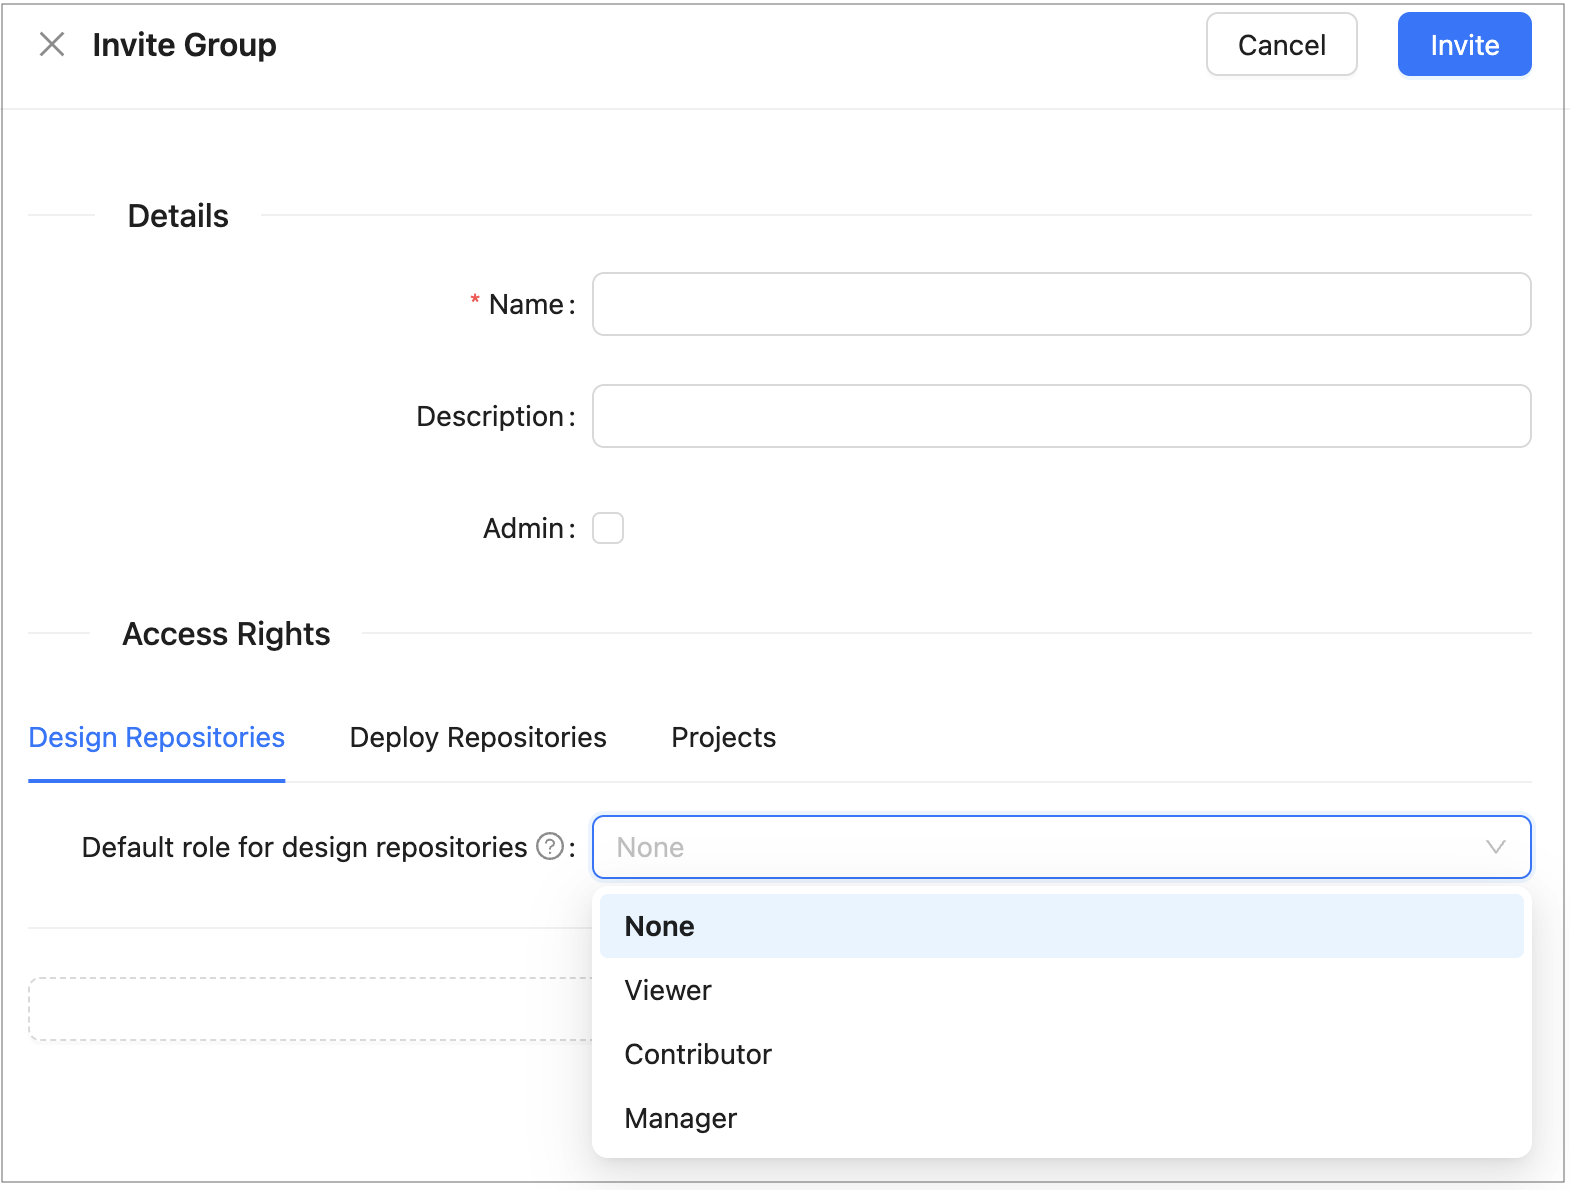This screenshot has height=1190, width=1570.
Task: Tick the Admin checkbox
Action: pyautogui.click(x=608, y=528)
